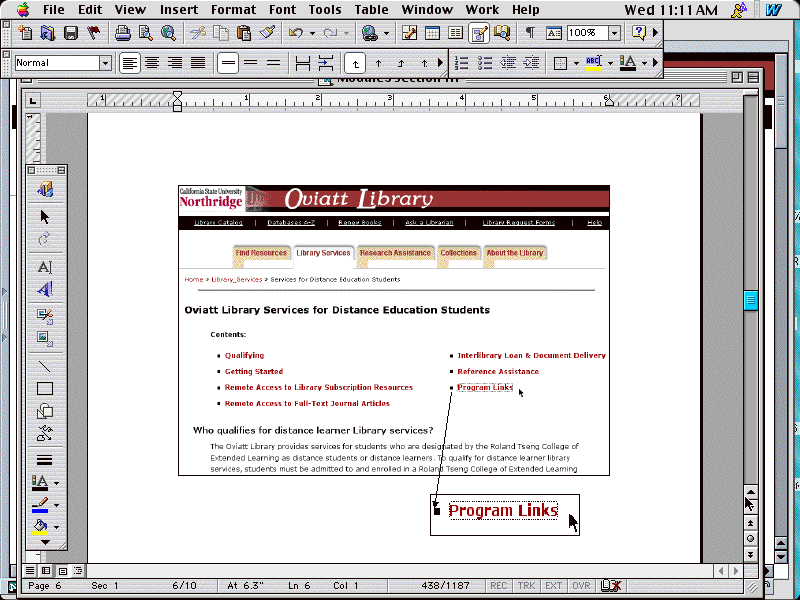Click the Insert Table icon
Viewport: 800px width, 600px height.
pyautogui.click(x=432, y=33)
